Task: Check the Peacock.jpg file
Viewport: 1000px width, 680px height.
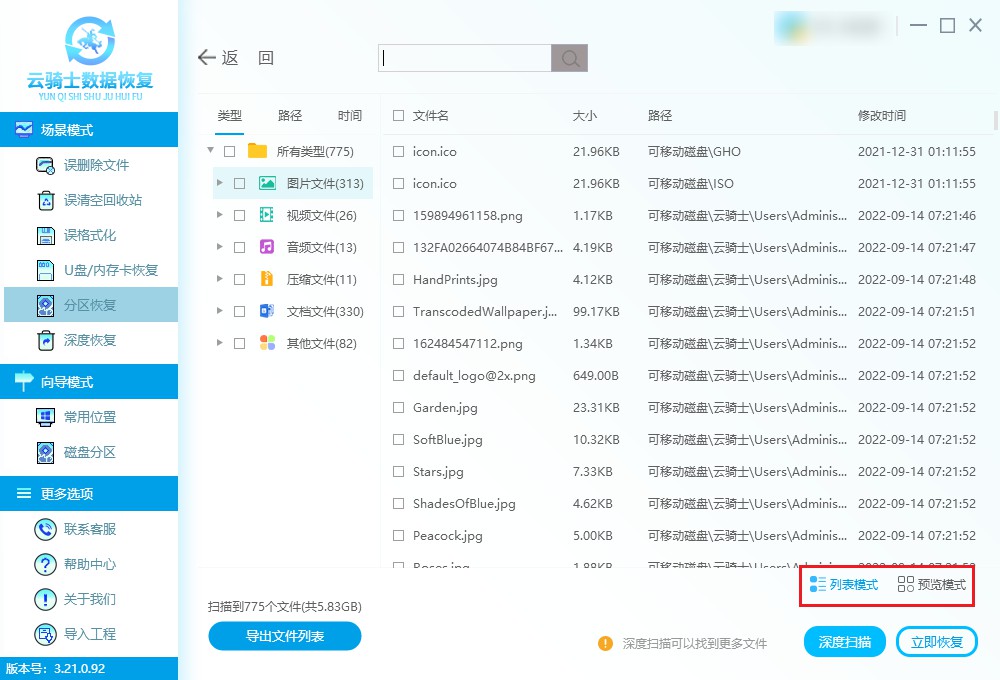Action: pos(399,536)
